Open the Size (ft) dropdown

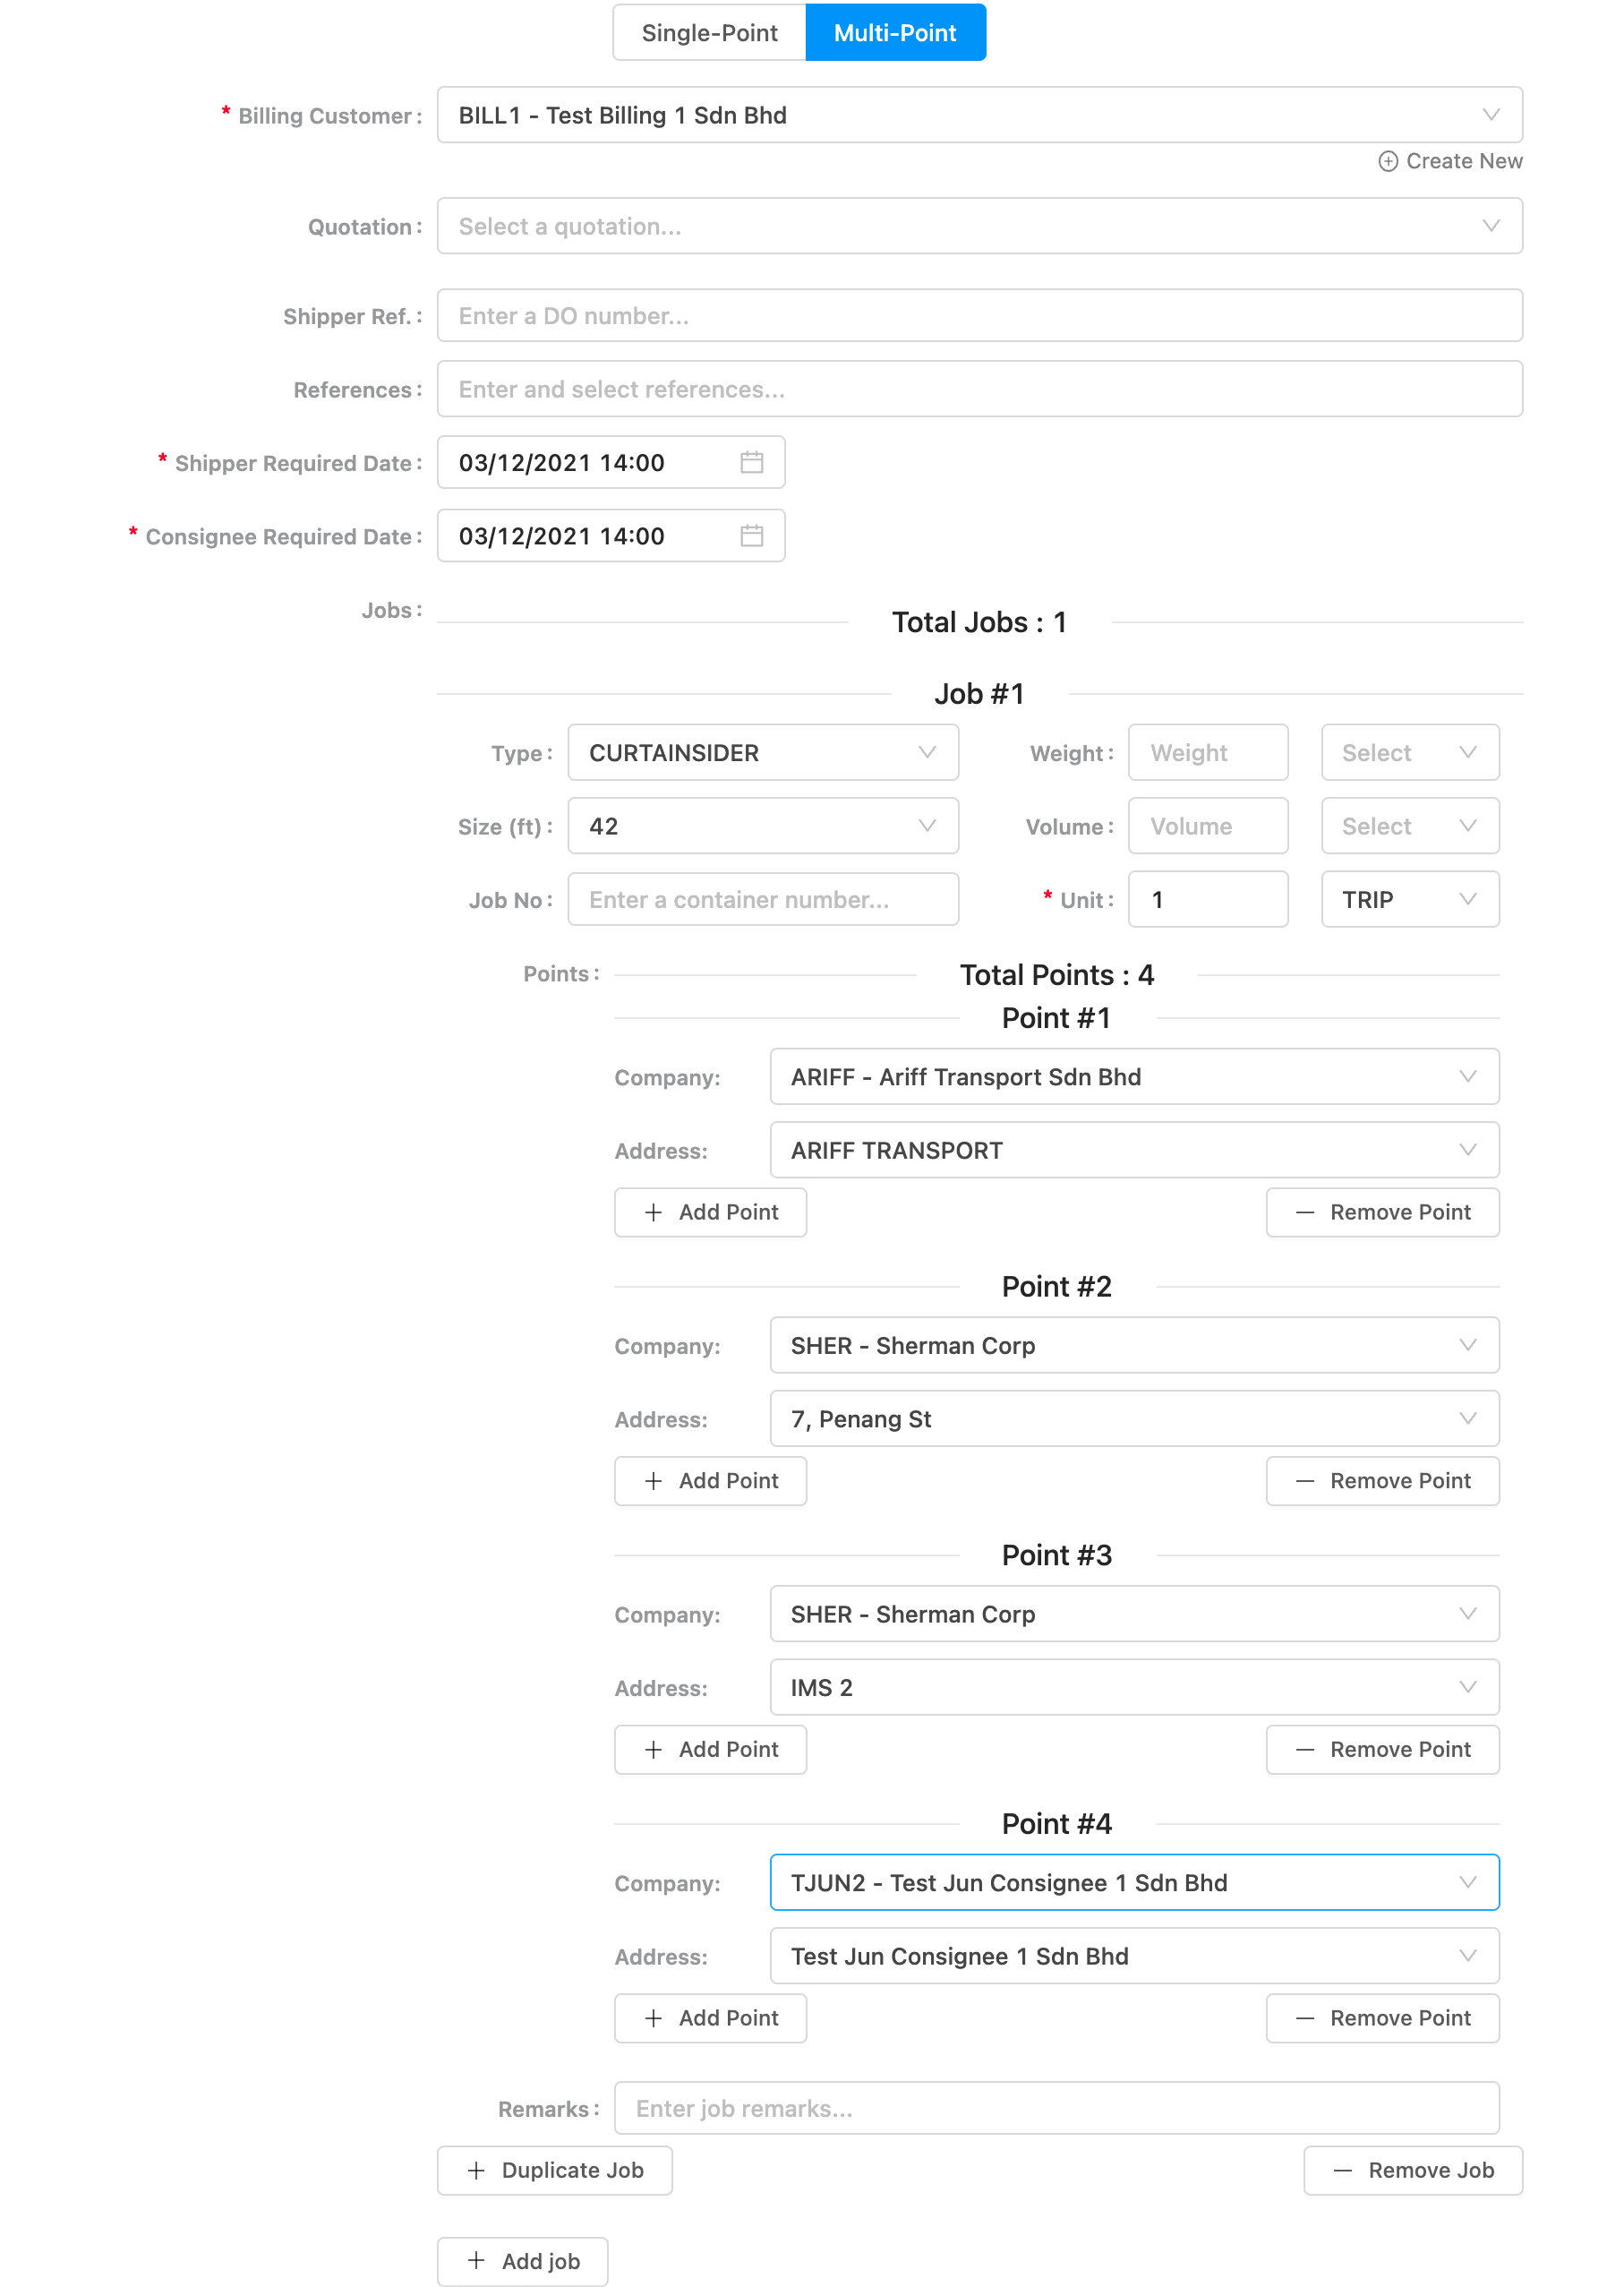763,826
